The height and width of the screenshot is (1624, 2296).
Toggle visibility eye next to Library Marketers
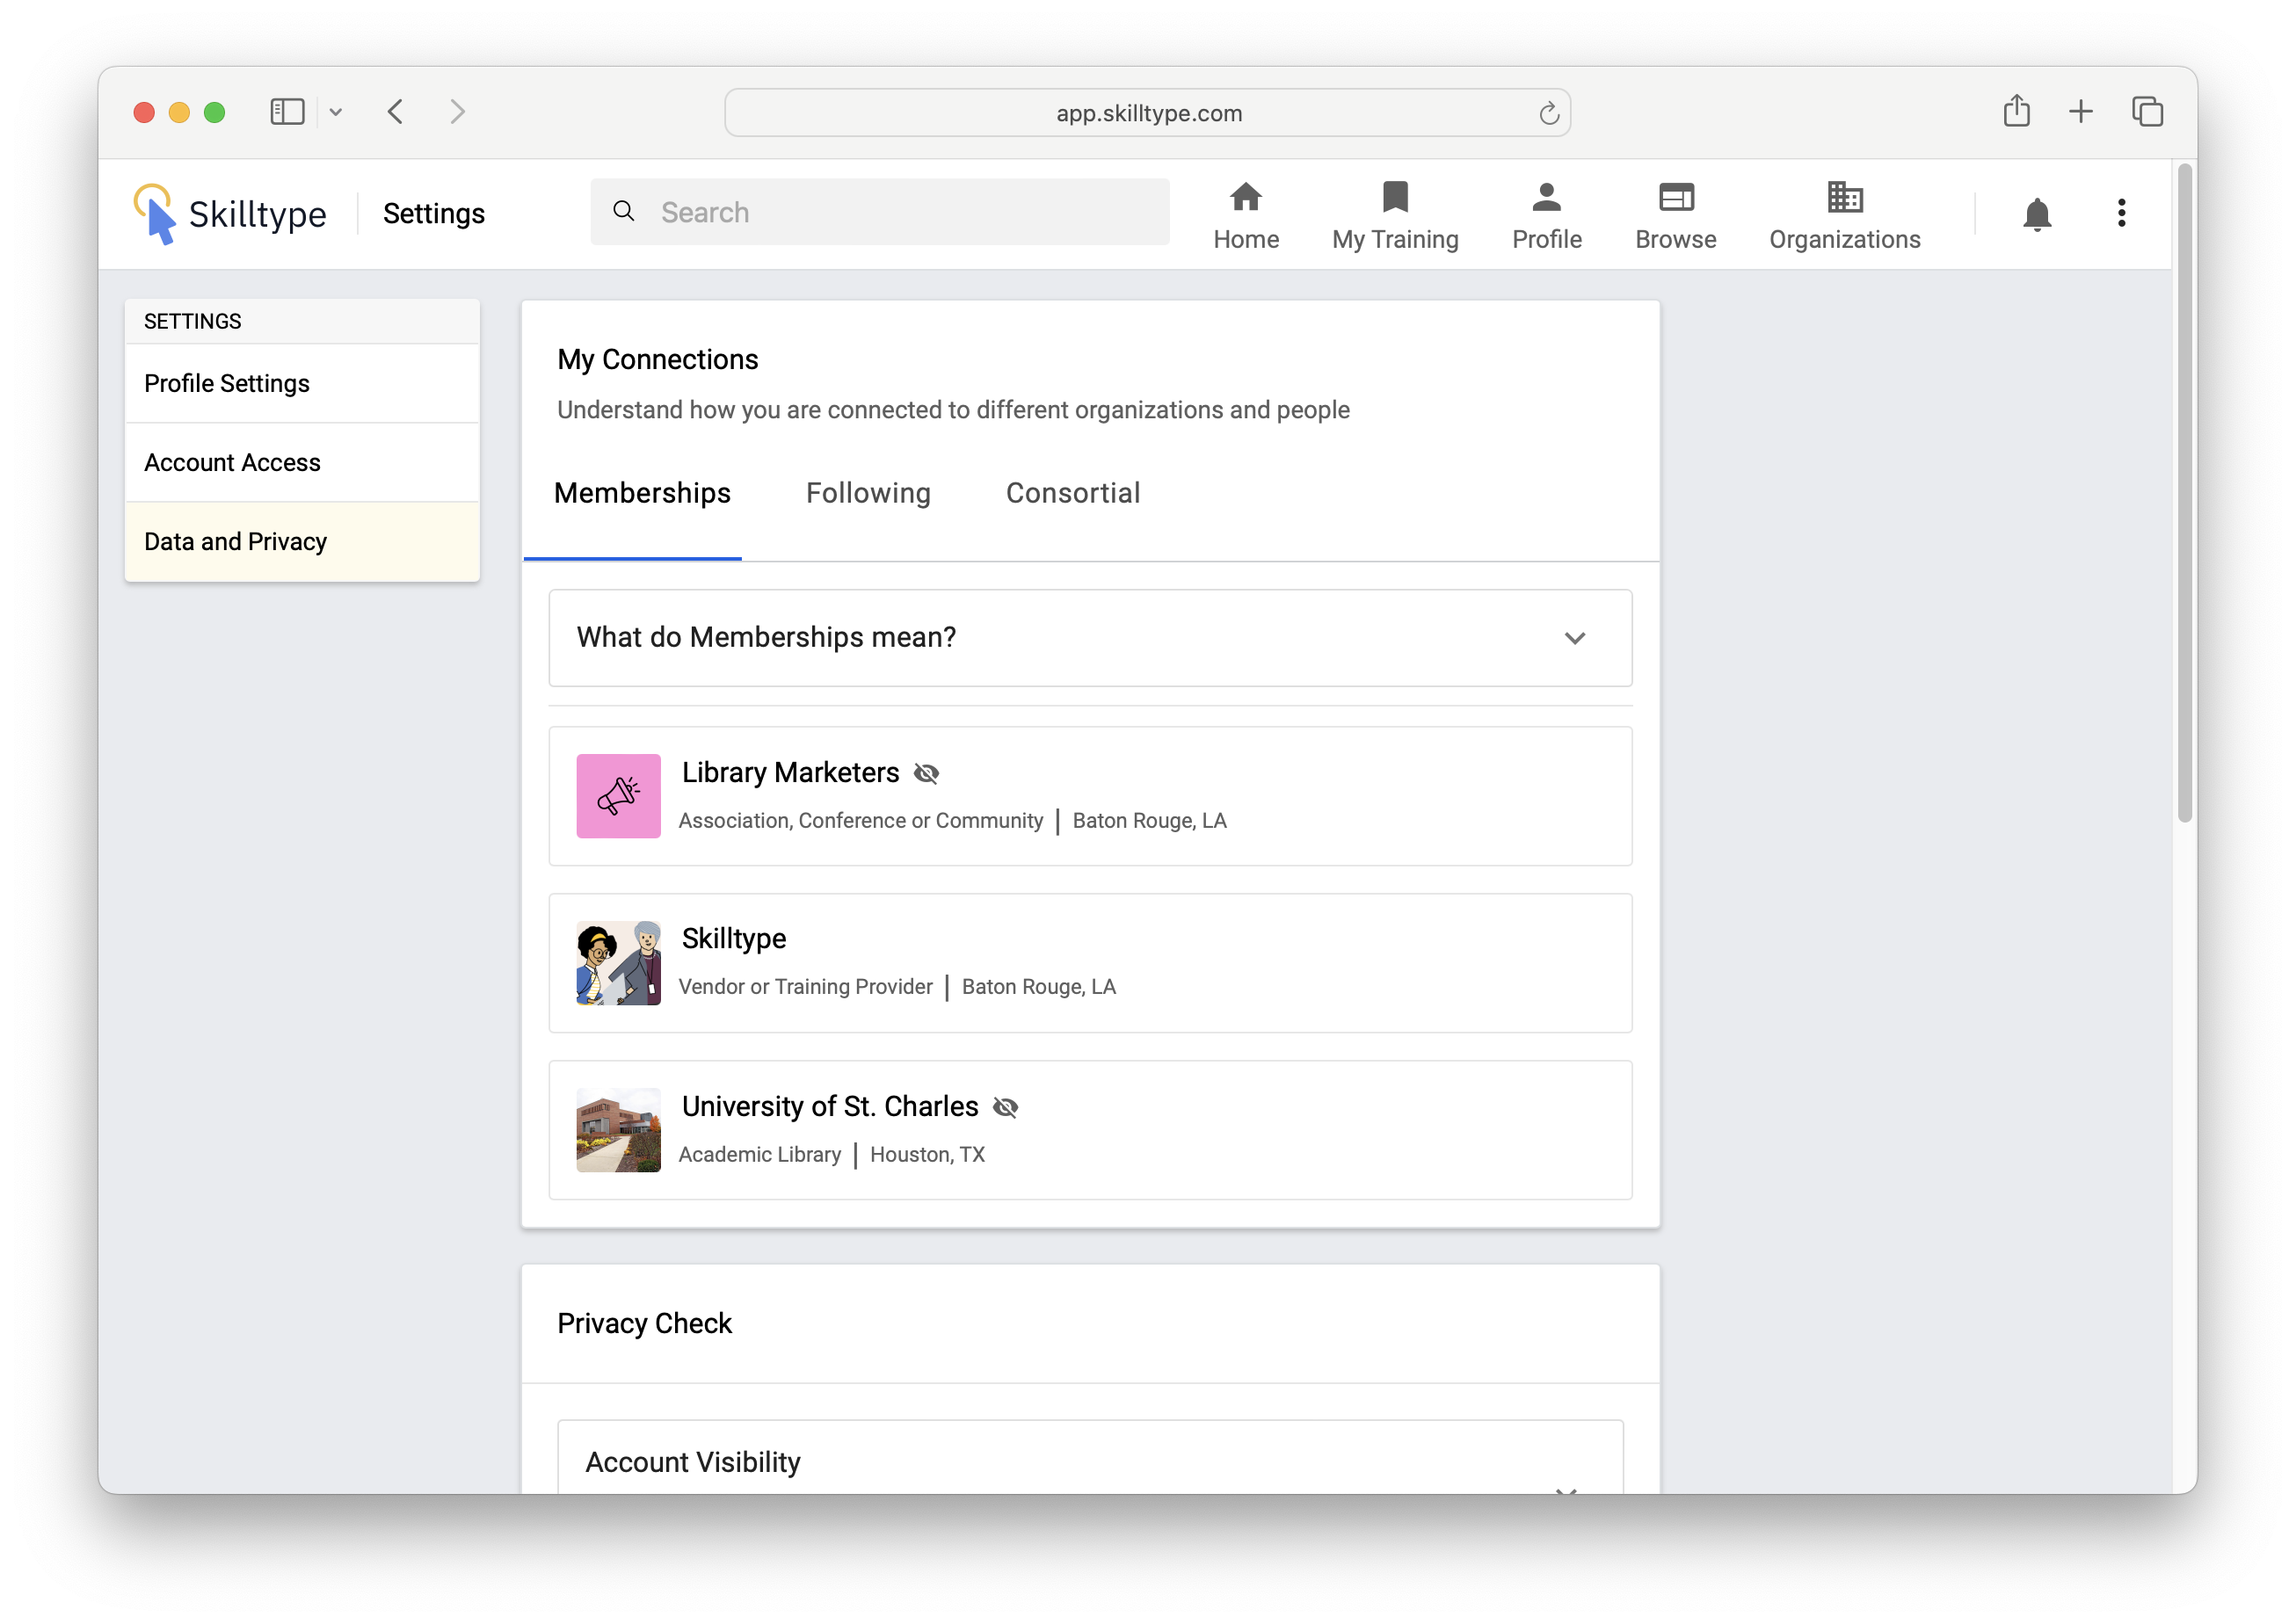(926, 773)
